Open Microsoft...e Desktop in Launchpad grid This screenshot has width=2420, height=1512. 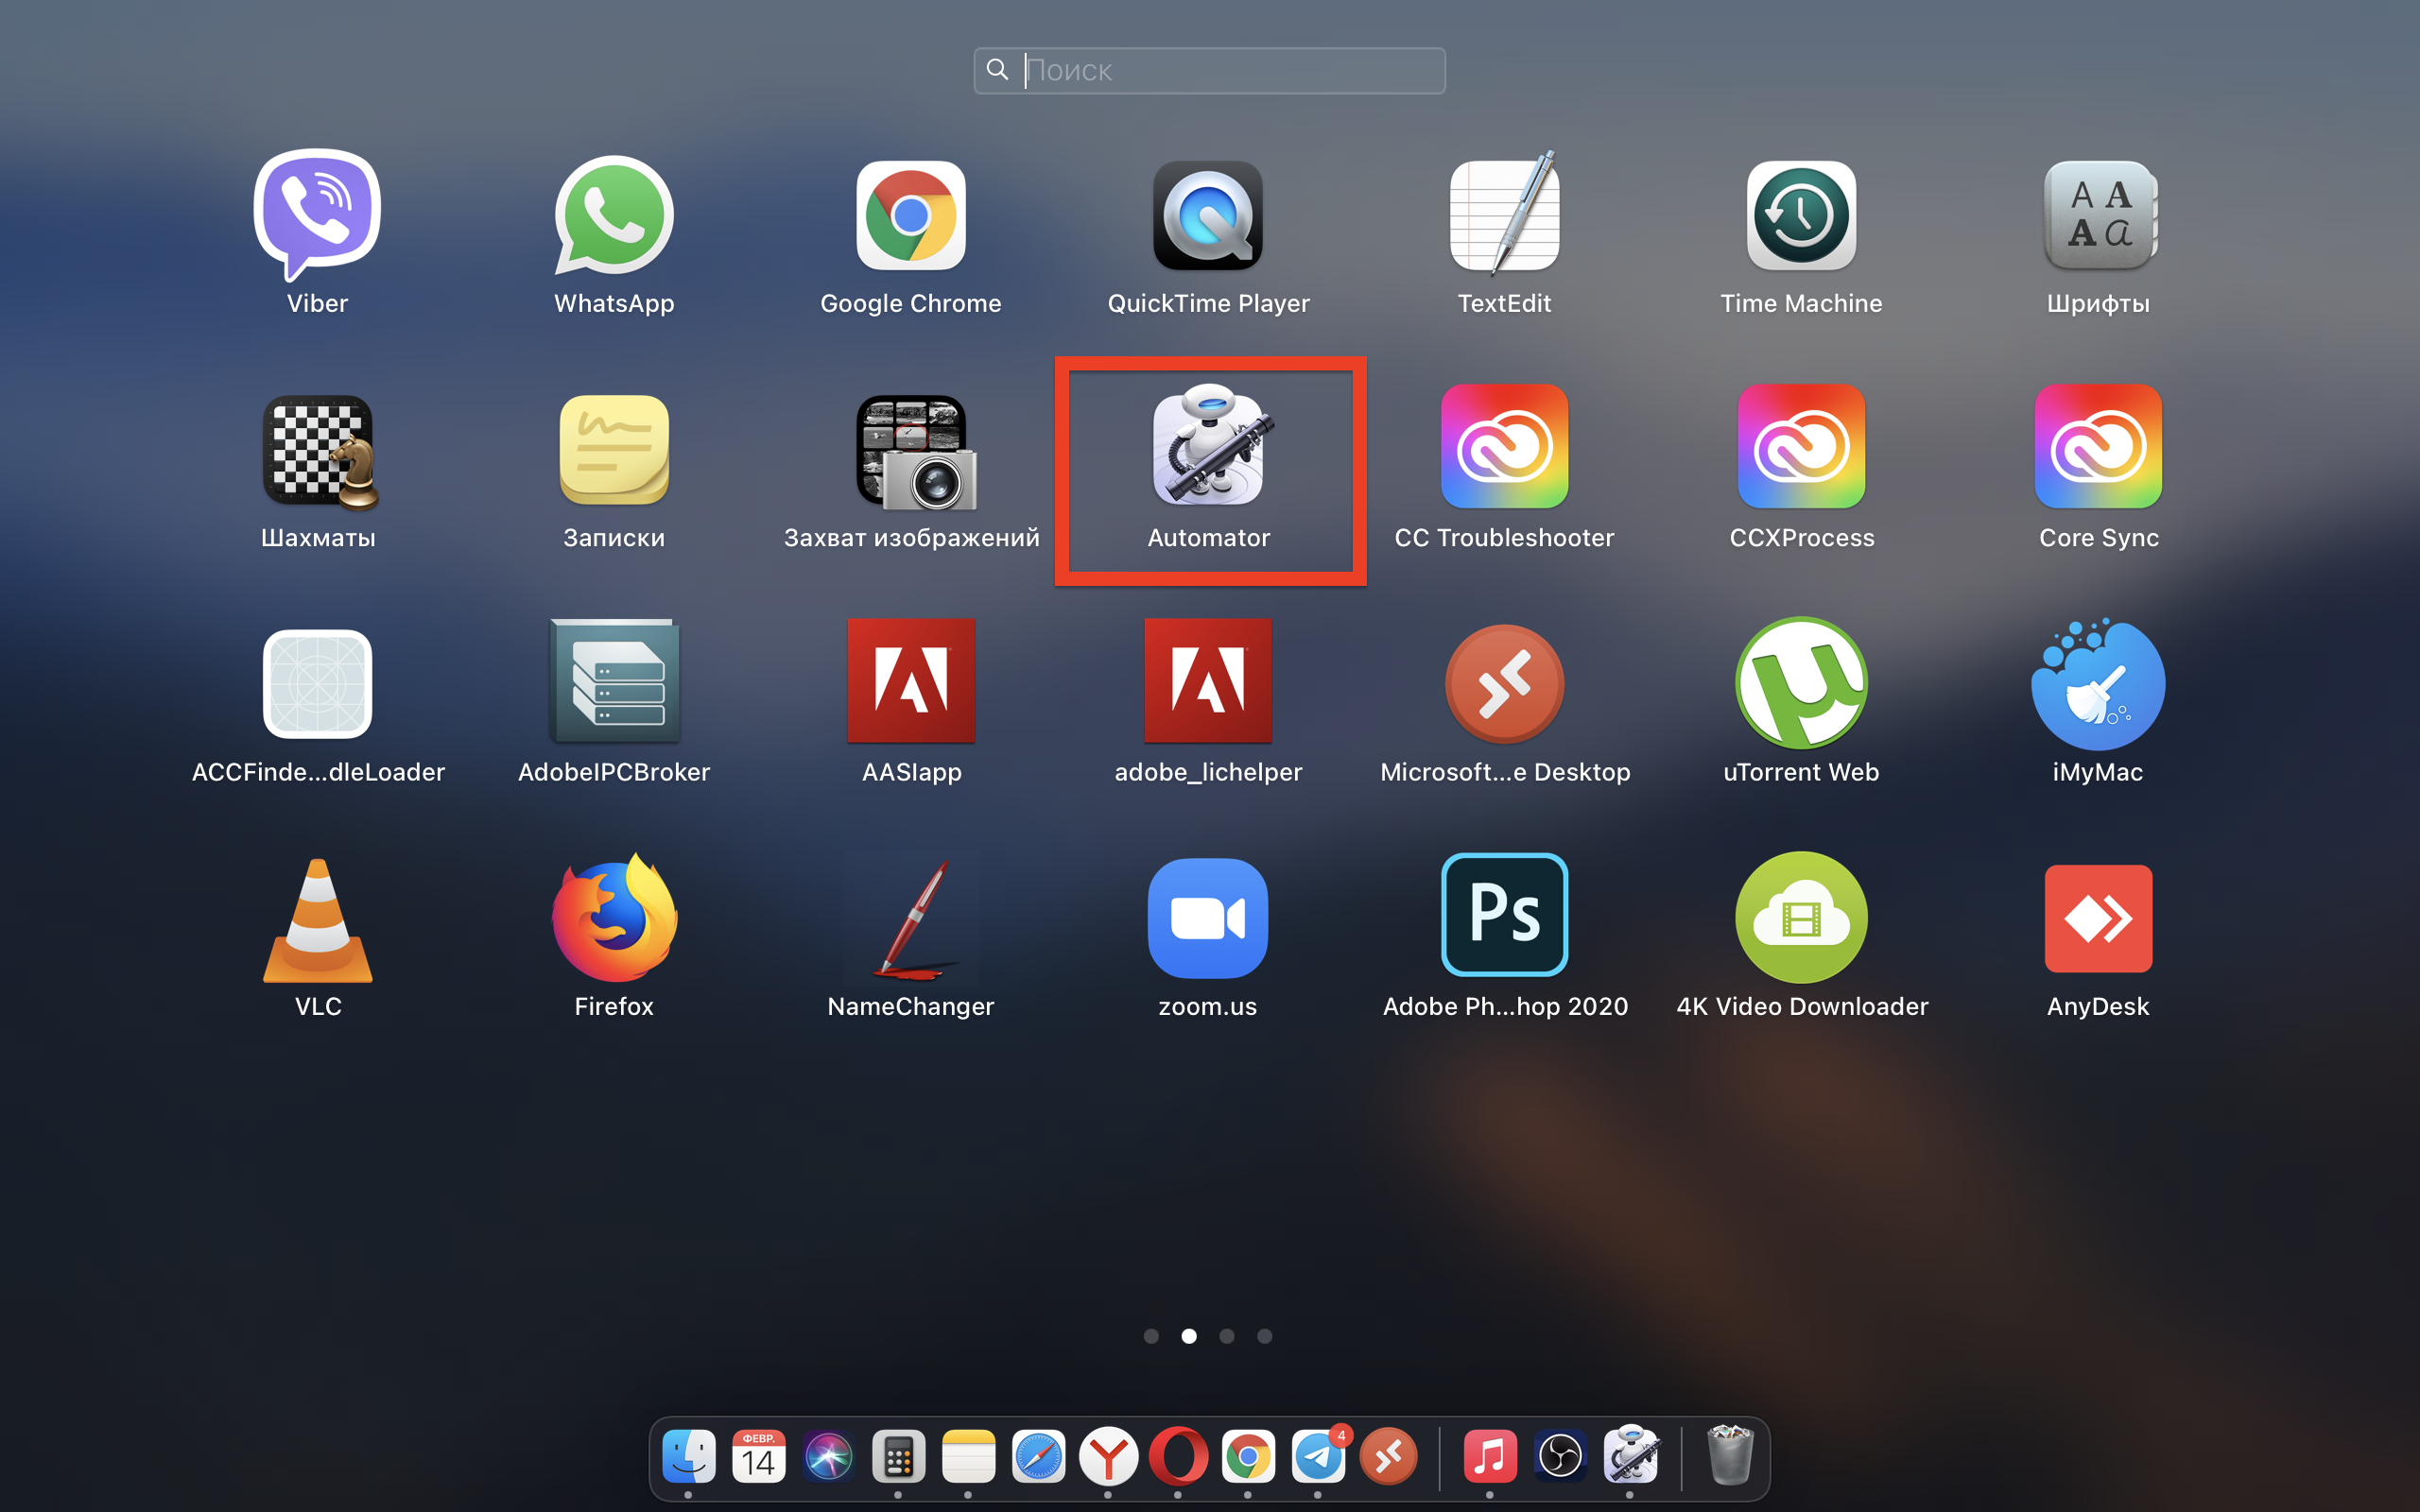coord(1504,684)
